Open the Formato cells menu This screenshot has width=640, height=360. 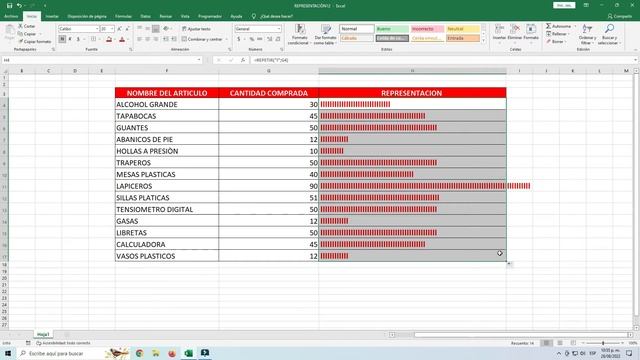(x=531, y=32)
